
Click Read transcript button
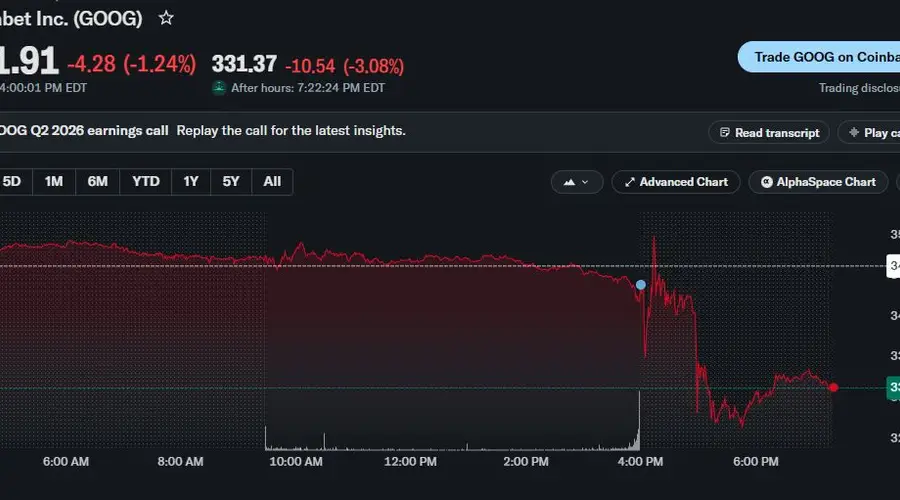(769, 133)
